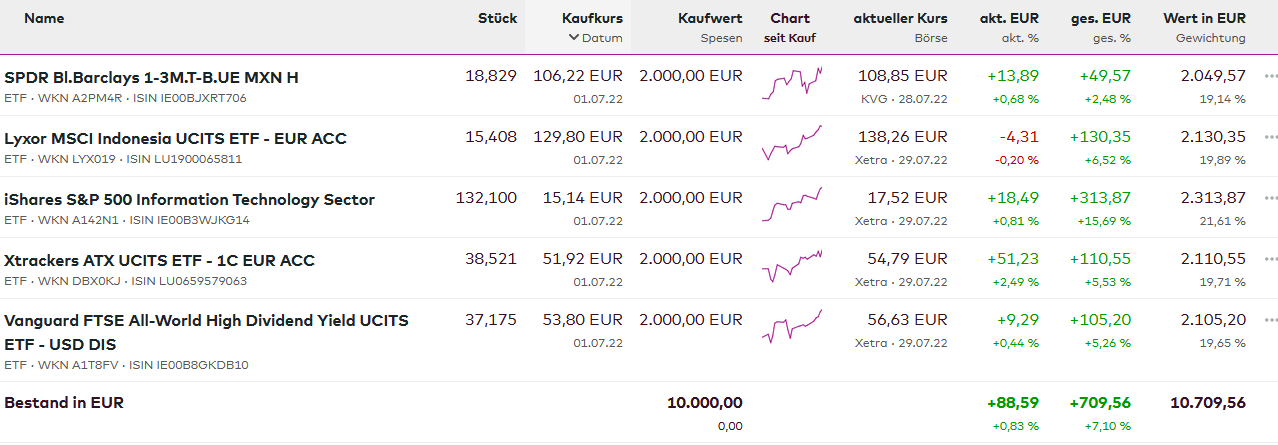
Task: Open more options for Xtrackers ATX row
Action: coord(1270,259)
